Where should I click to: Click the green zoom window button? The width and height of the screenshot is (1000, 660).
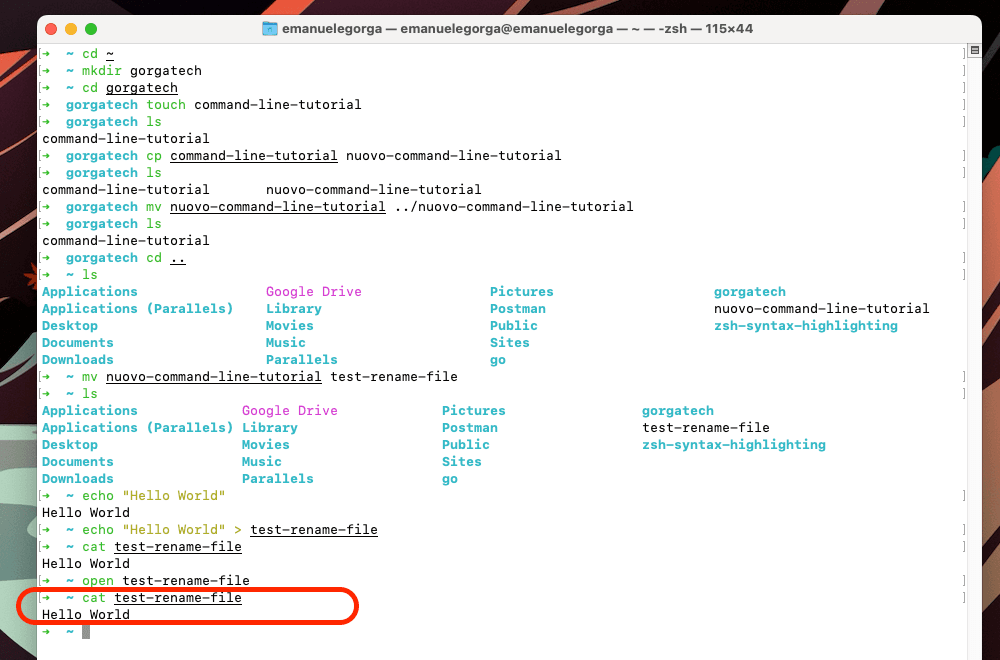[x=91, y=29]
